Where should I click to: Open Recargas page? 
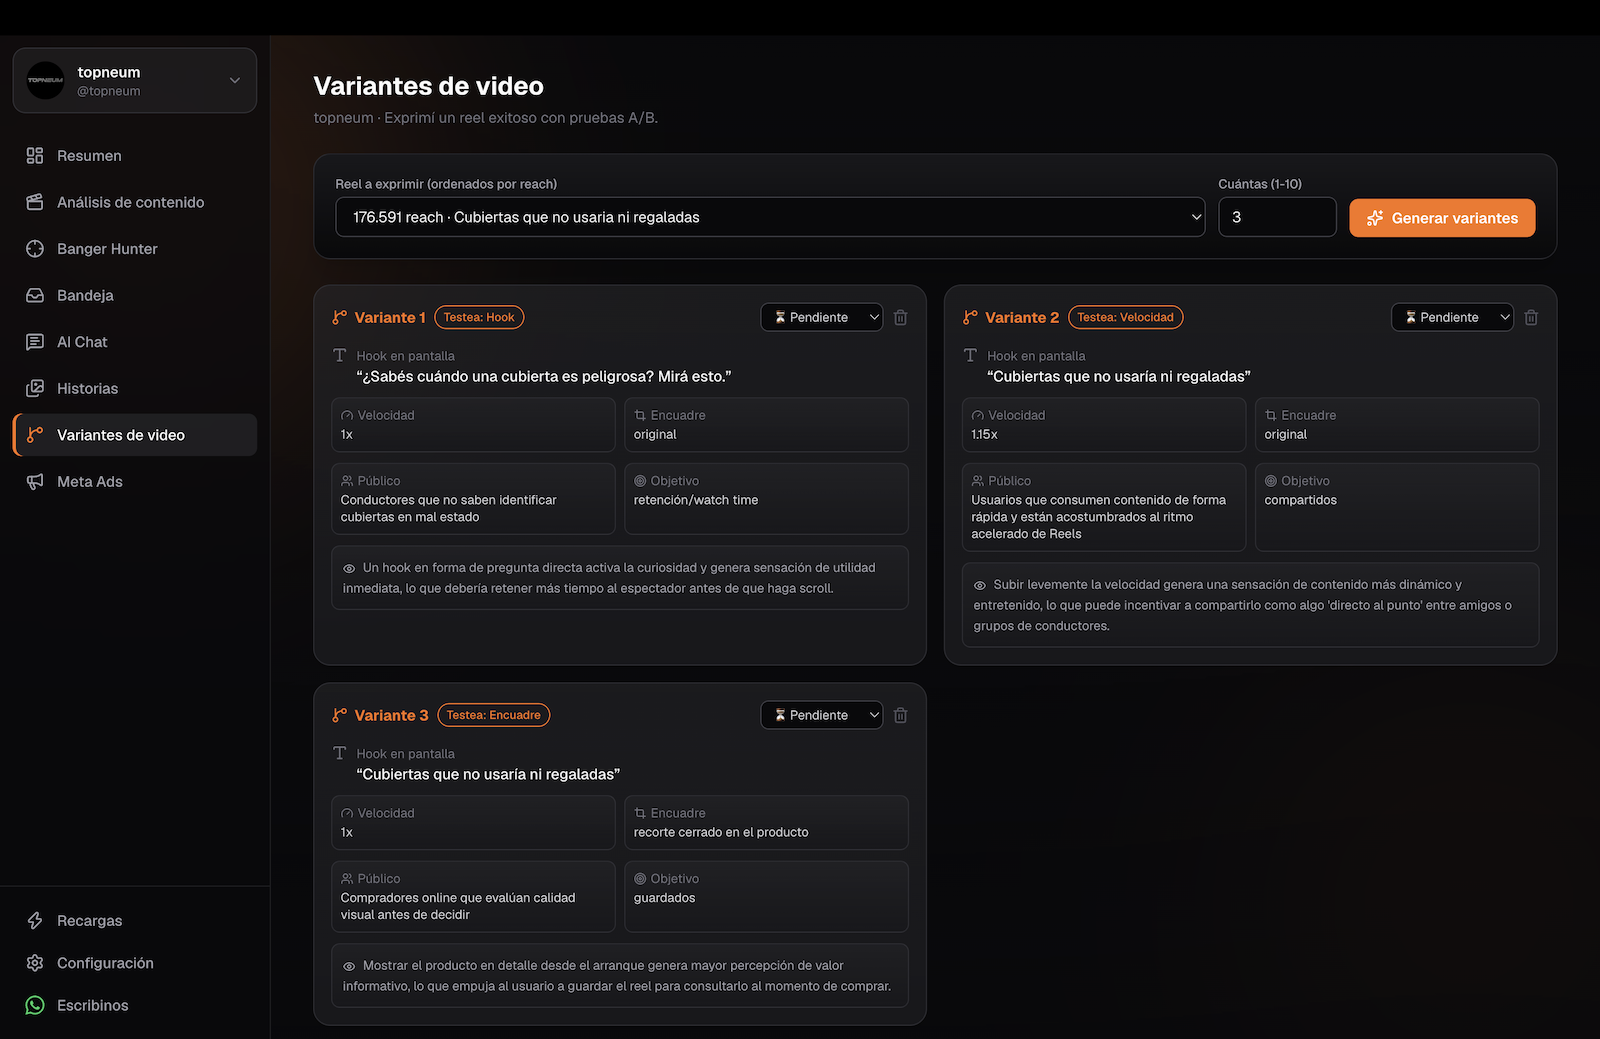(x=135, y=921)
